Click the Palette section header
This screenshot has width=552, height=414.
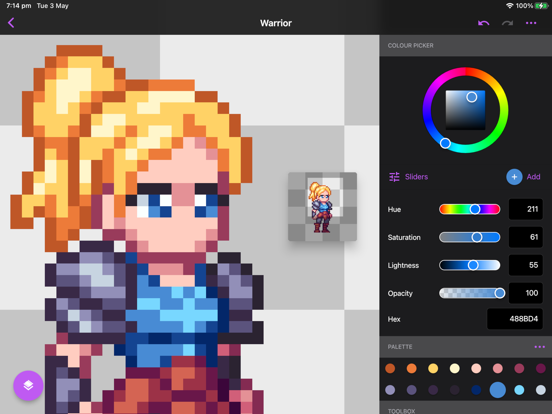466,347
